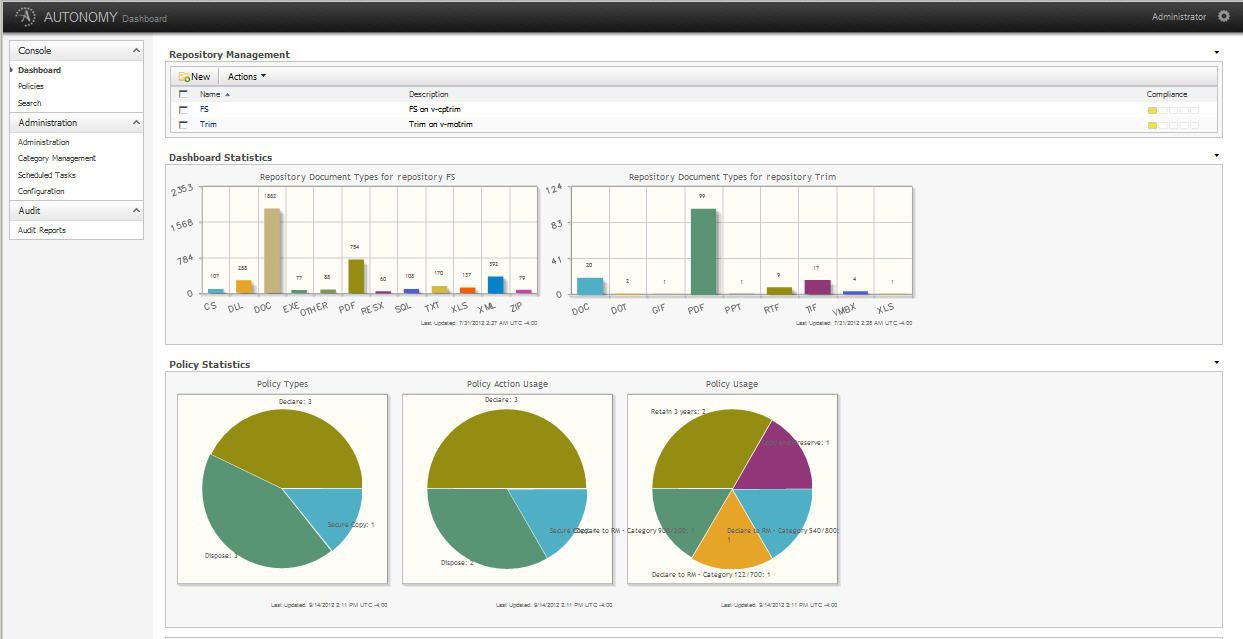Click the FS compliance indicator
Screen dimensions: 1243x639
click(x=1172, y=110)
